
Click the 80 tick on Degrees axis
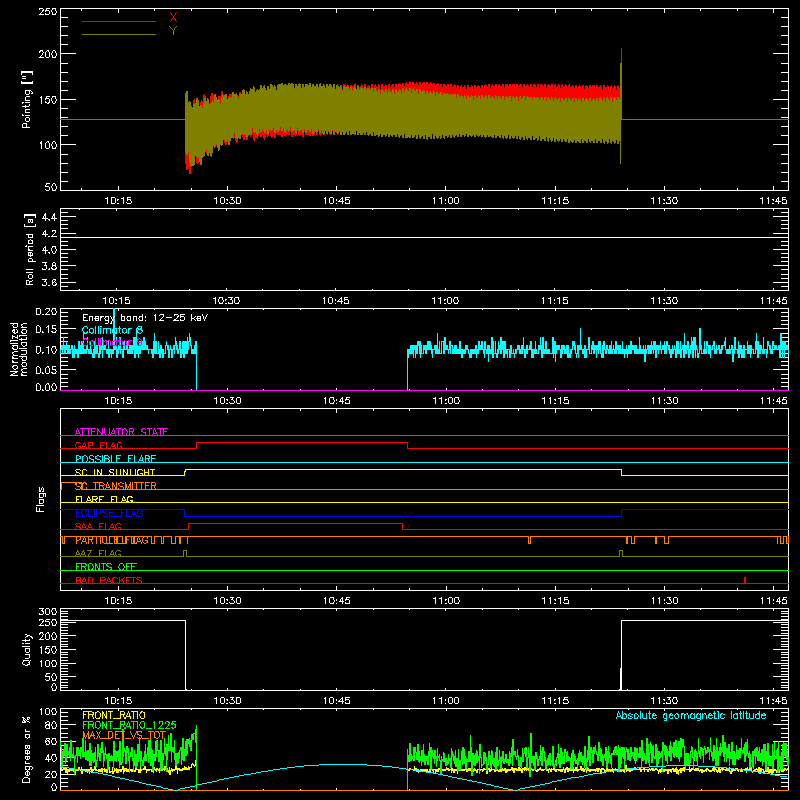pyautogui.click(x=51, y=725)
